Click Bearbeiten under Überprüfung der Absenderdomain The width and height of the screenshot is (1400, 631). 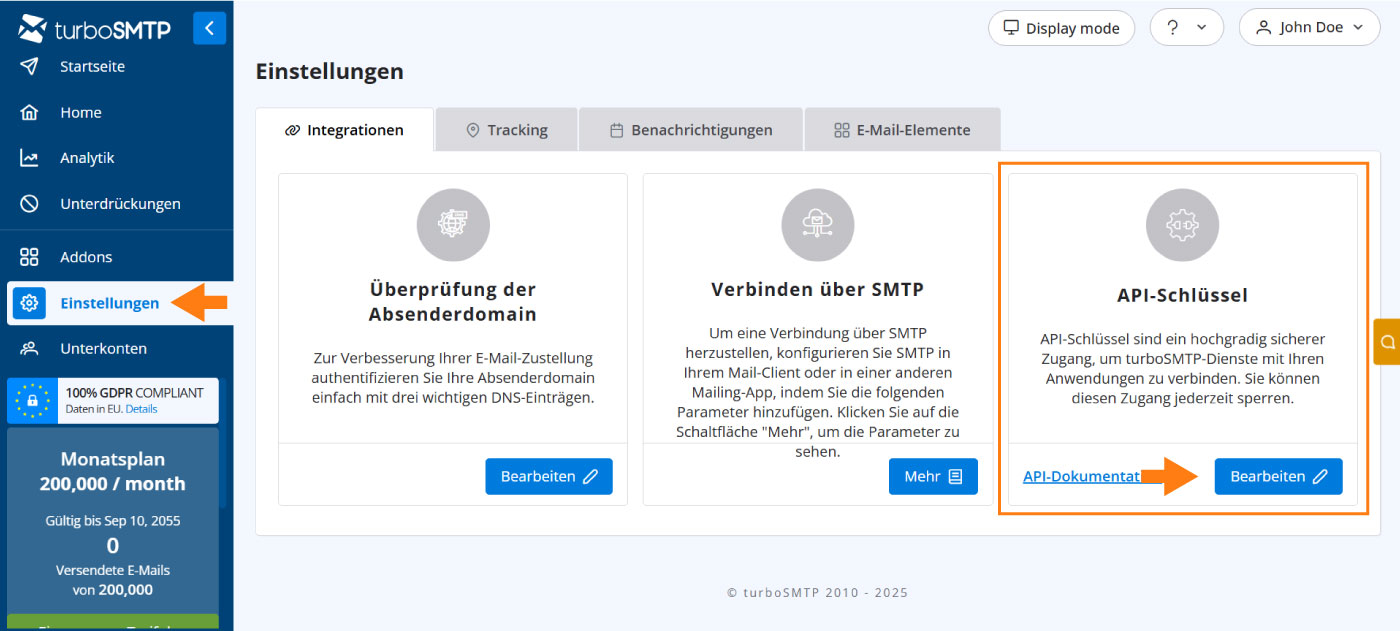coord(549,477)
